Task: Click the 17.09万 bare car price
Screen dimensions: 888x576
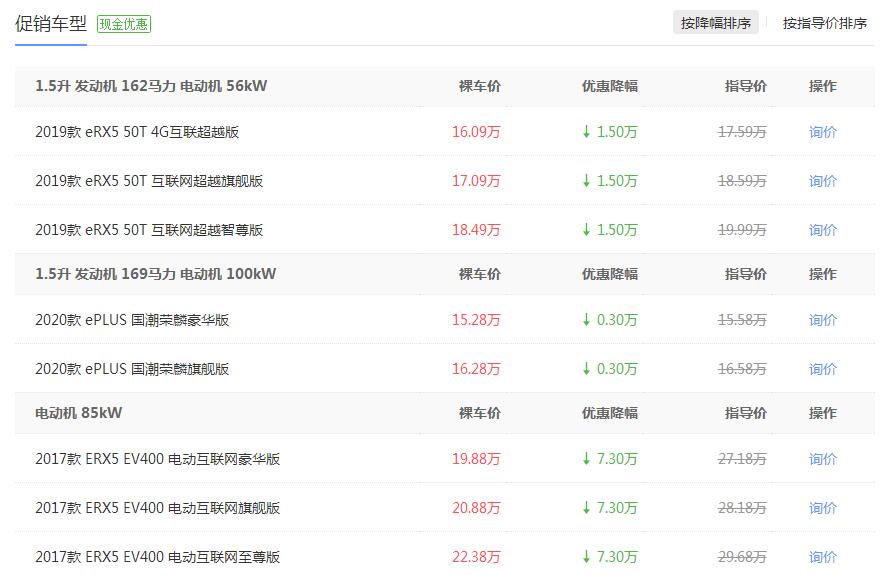Action: pyautogui.click(x=476, y=181)
